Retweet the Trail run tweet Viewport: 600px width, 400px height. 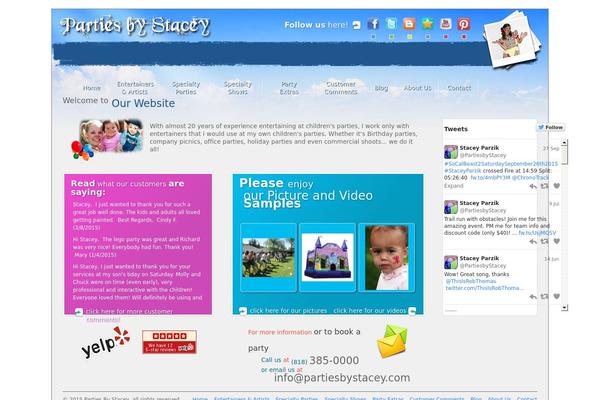[544, 242]
